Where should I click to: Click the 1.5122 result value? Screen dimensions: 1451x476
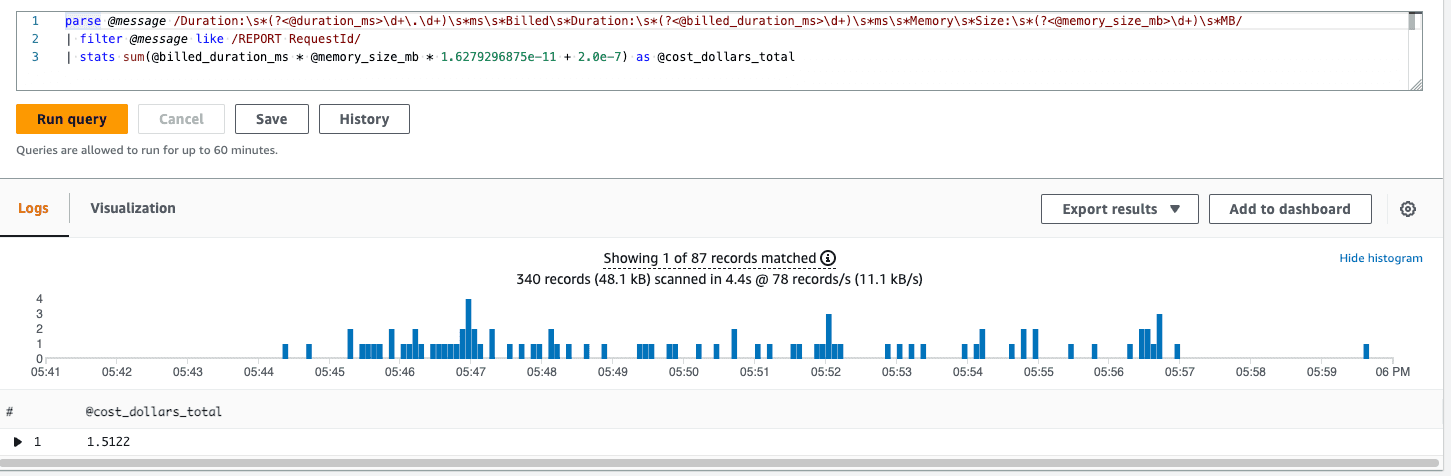108,441
